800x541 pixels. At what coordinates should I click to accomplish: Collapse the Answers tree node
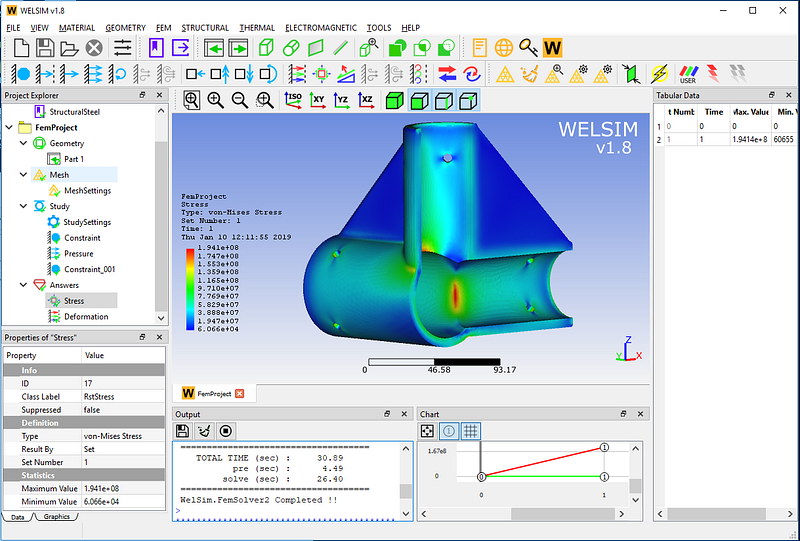23,285
